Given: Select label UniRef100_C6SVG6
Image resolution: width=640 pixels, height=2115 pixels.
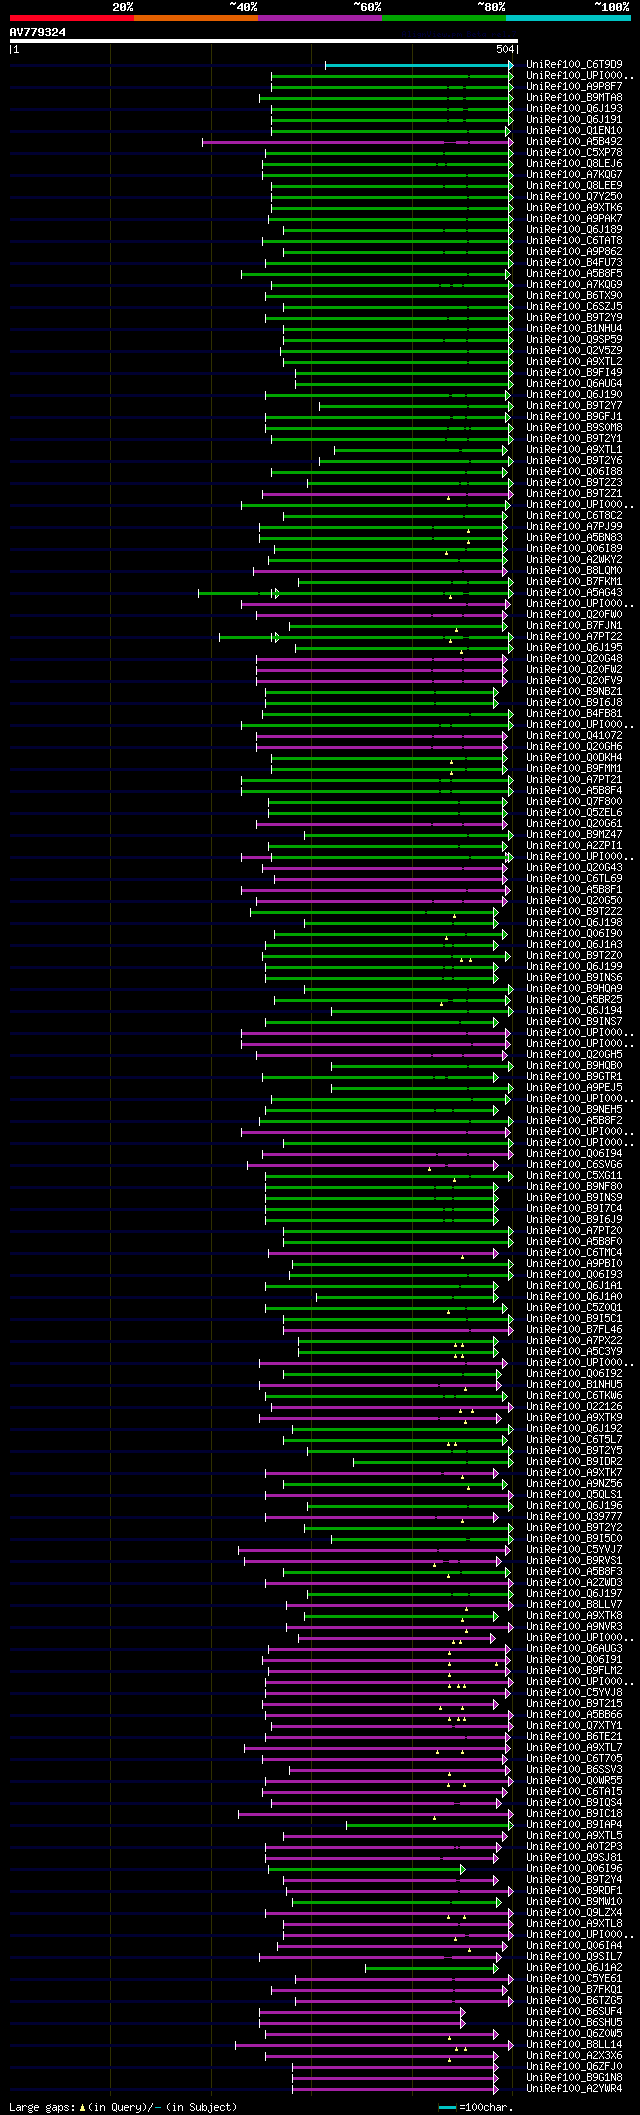Looking at the screenshot, I should [574, 1165].
